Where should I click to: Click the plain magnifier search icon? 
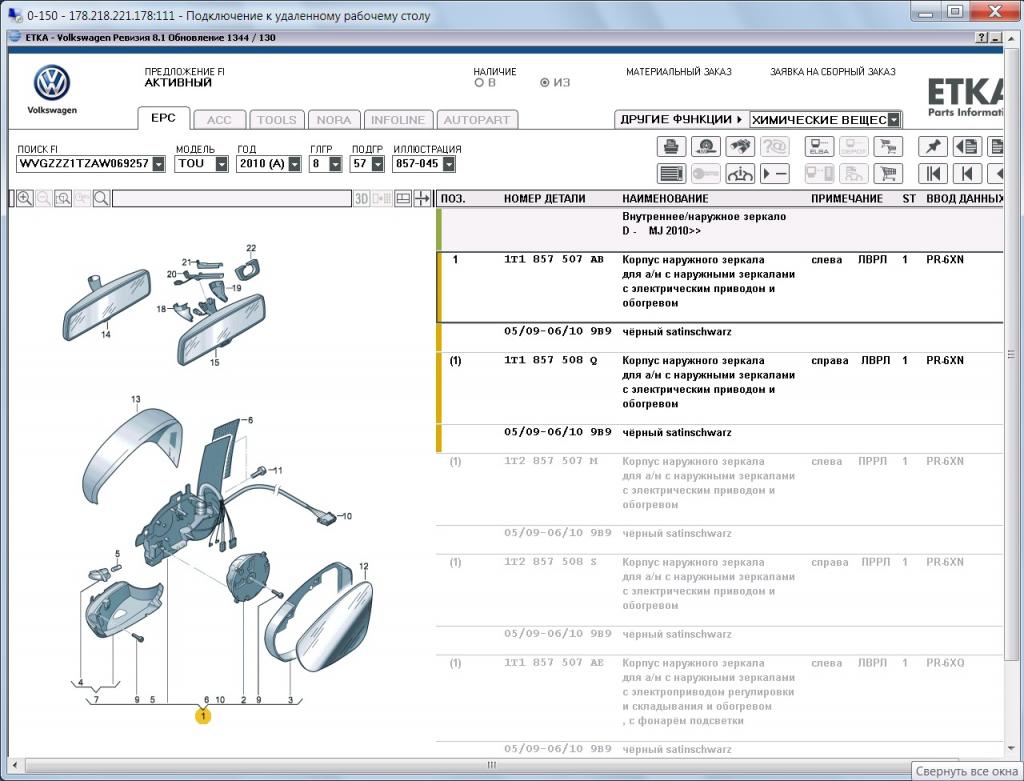[x=101, y=199]
